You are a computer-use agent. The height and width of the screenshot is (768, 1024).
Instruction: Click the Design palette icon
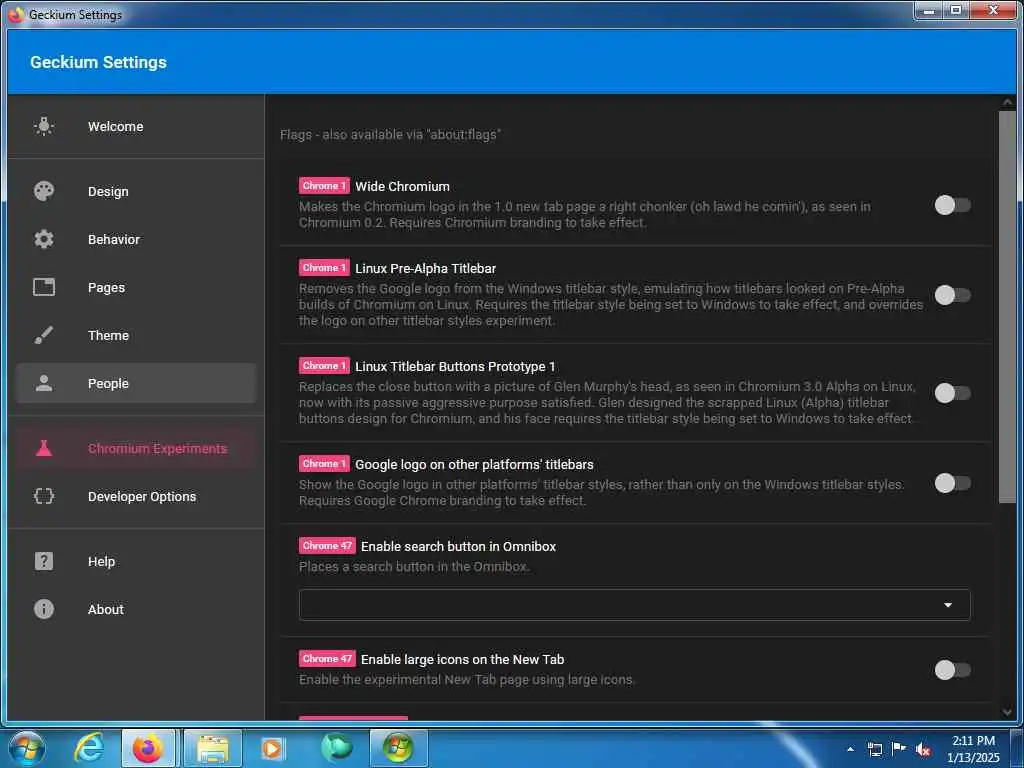44,191
